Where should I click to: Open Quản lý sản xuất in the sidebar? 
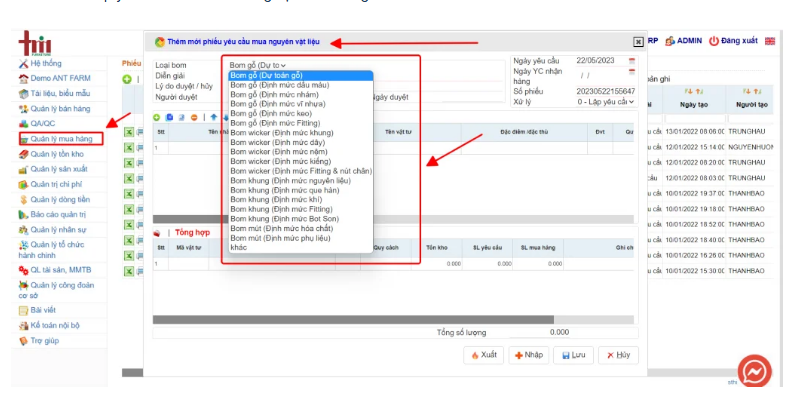tap(59, 169)
